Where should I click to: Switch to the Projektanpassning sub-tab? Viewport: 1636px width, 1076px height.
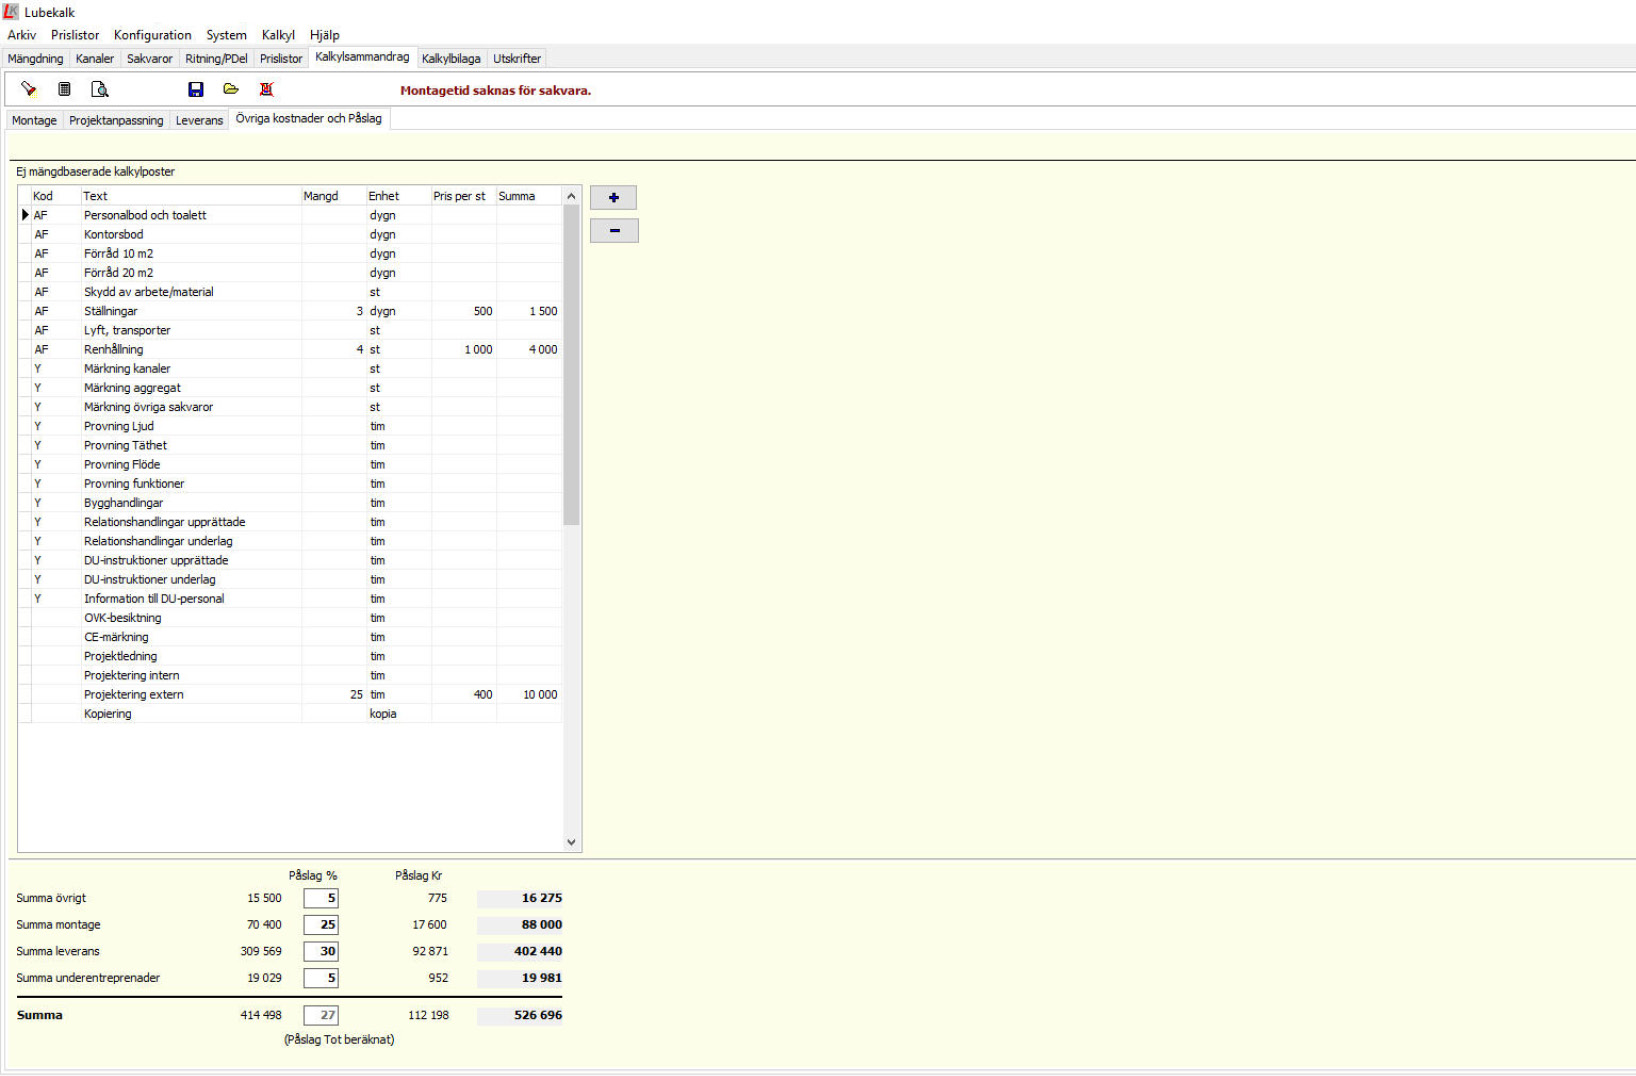(116, 120)
